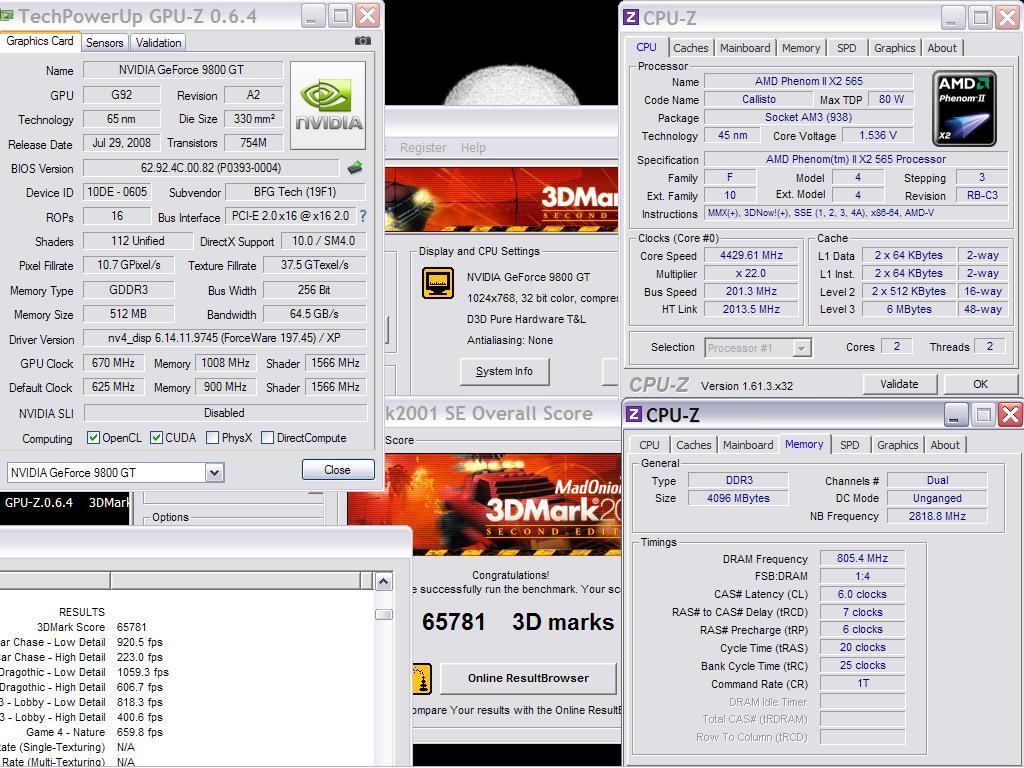1024x768 pixels.
Task: Click the Game 4 - Nature result row
Action: [94, 732]
